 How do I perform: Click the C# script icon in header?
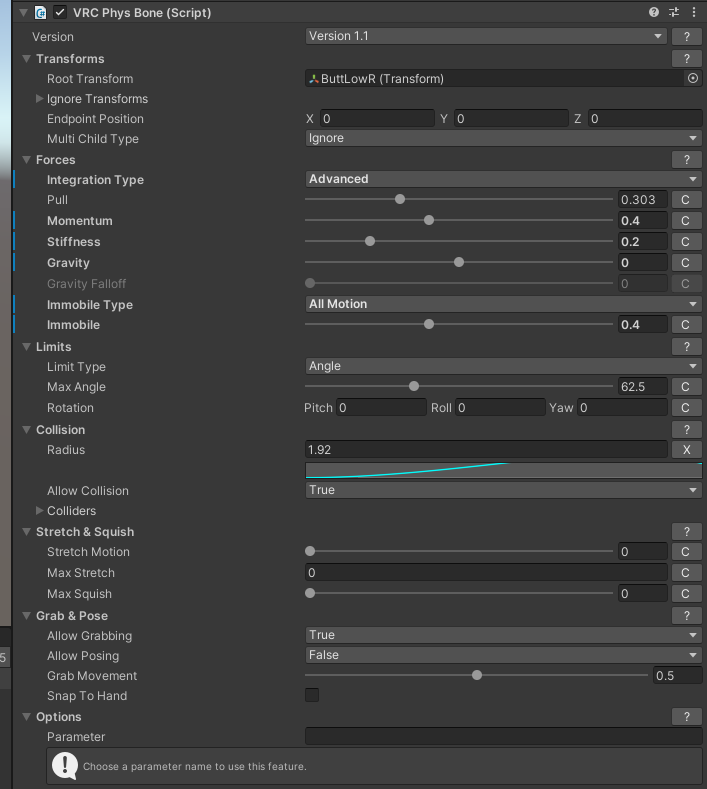pos(40,13)
